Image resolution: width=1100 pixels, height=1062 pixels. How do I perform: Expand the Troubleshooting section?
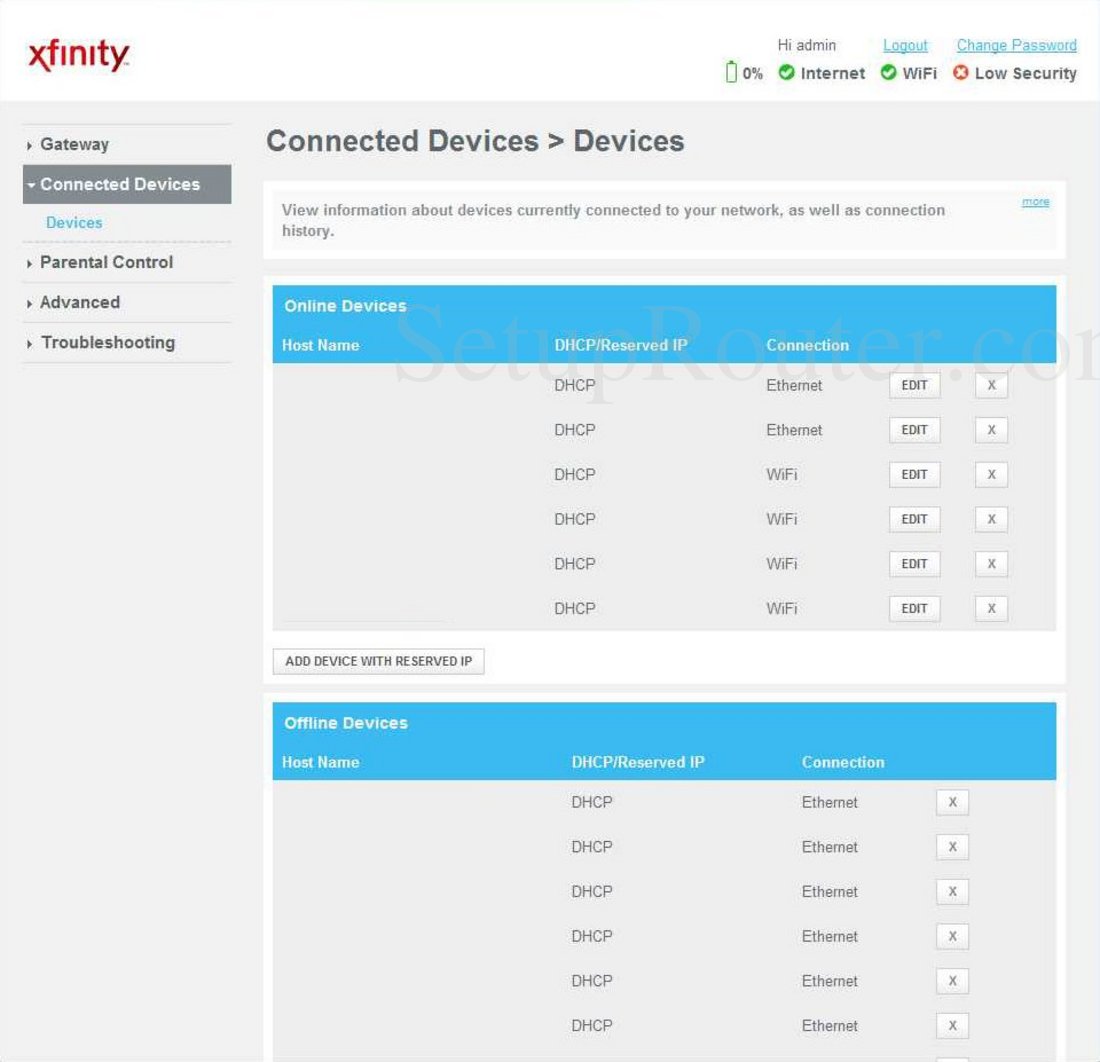(107, 342)
